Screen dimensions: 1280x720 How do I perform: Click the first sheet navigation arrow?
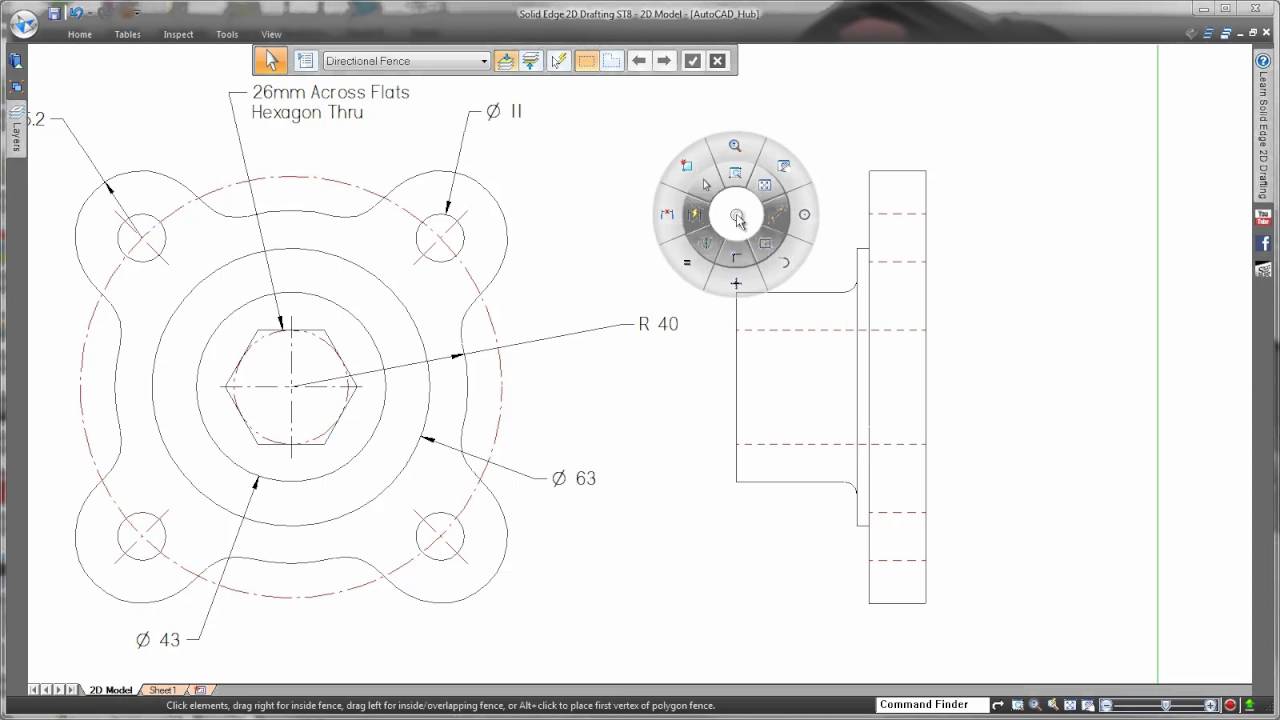pos(34,690)
